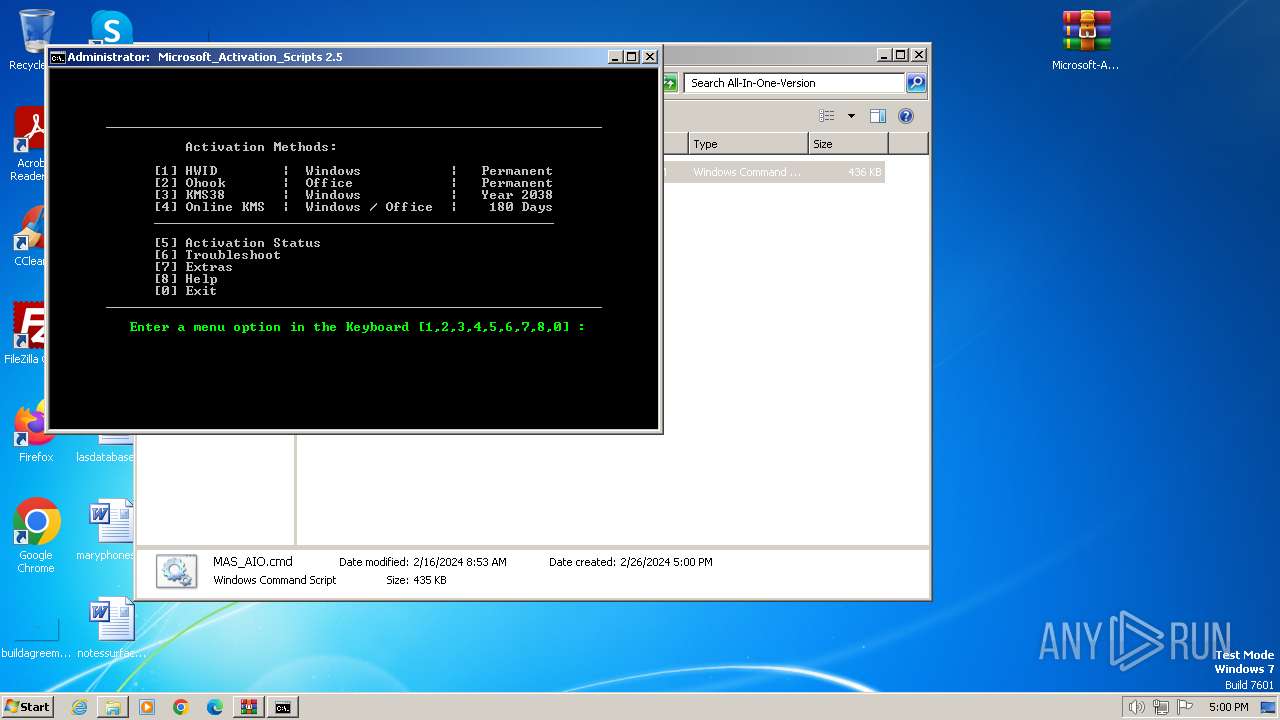Click the Start button

[x=28, y=707]
